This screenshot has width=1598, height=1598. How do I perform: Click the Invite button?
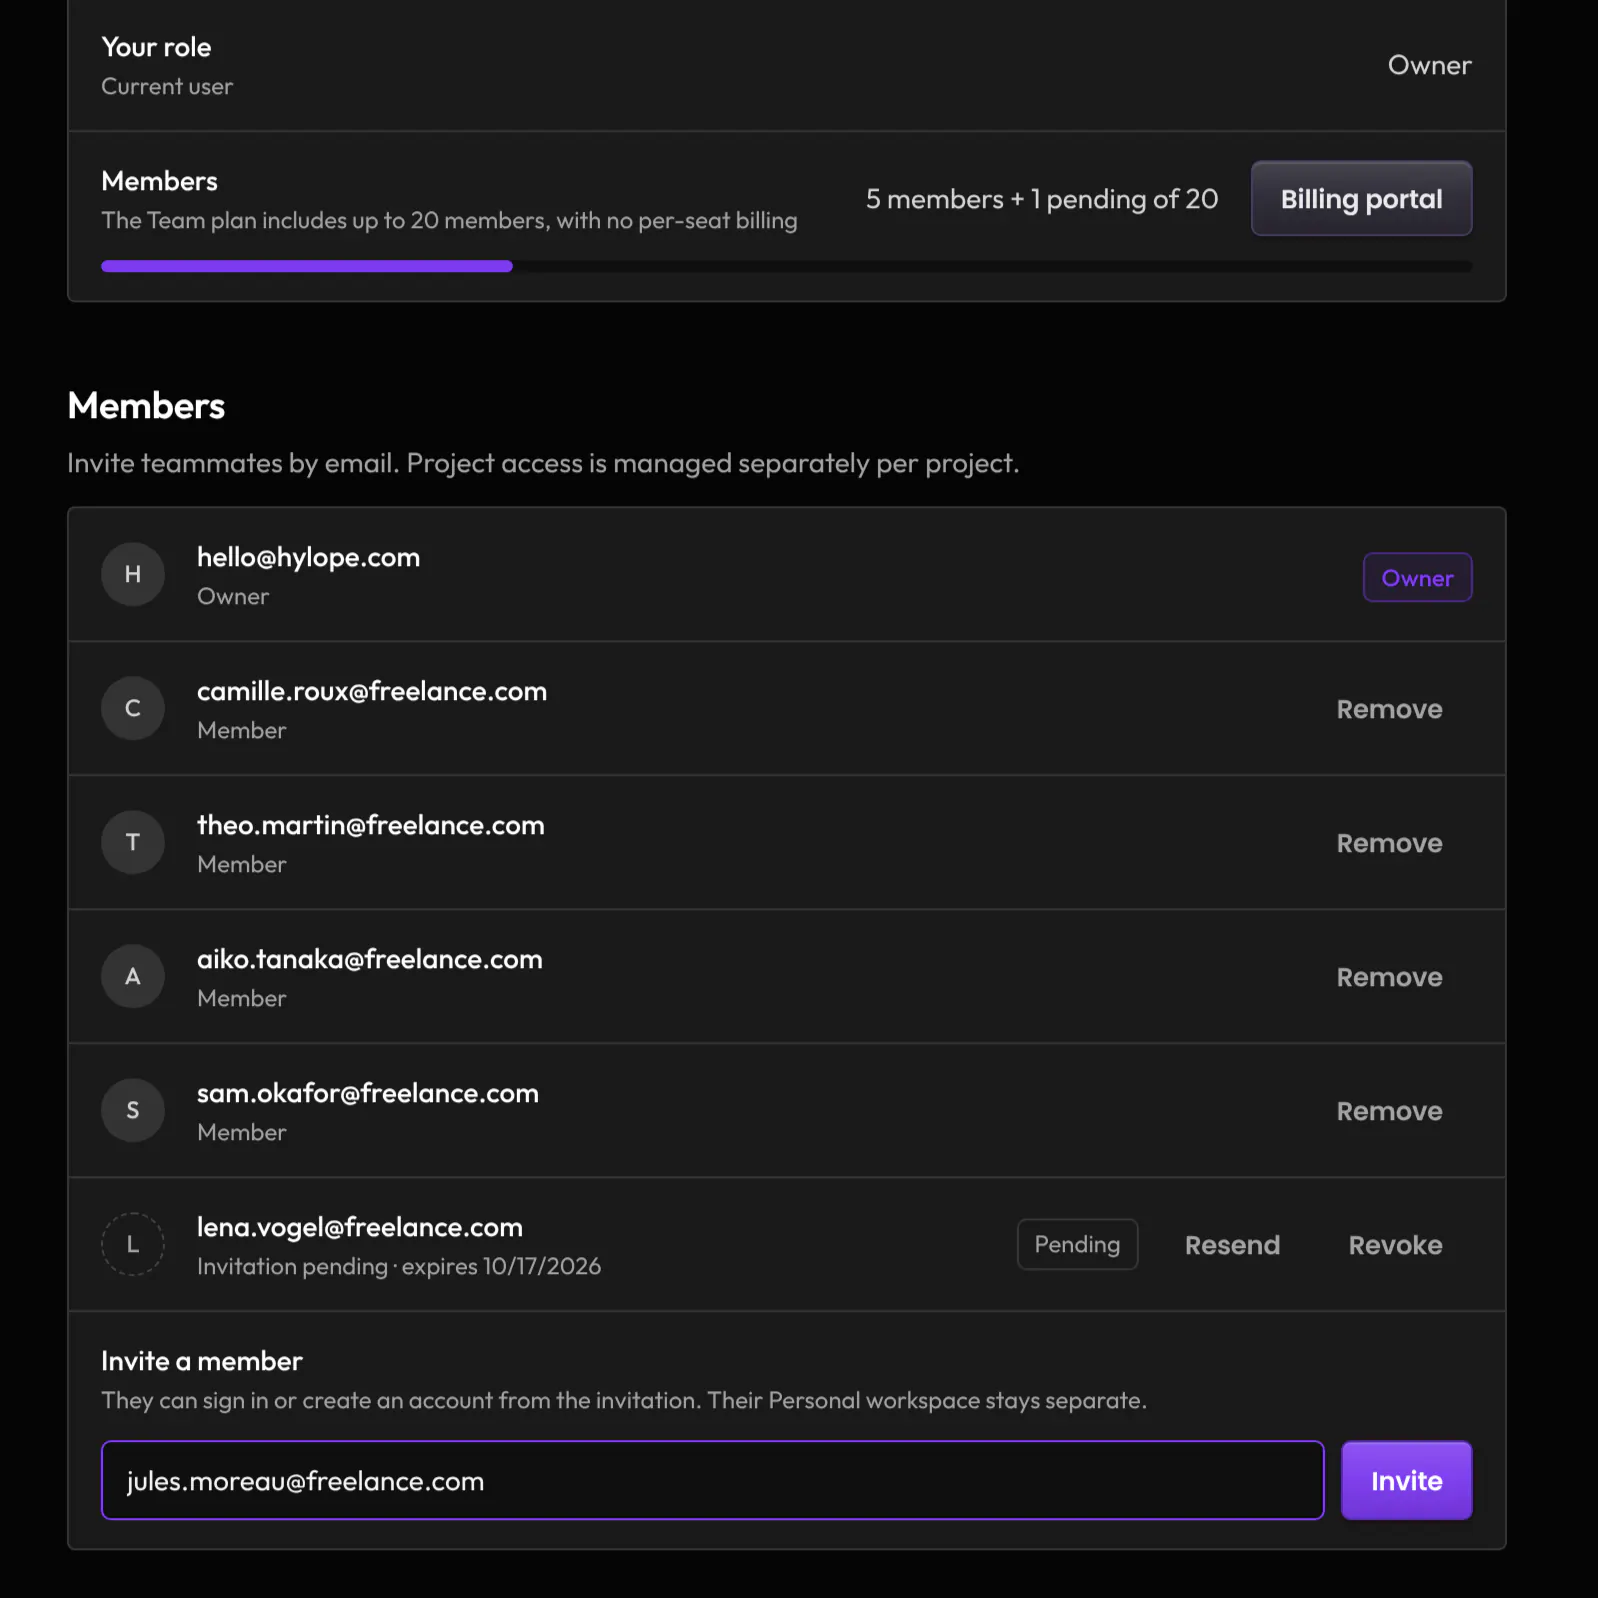(1406, 1480)
